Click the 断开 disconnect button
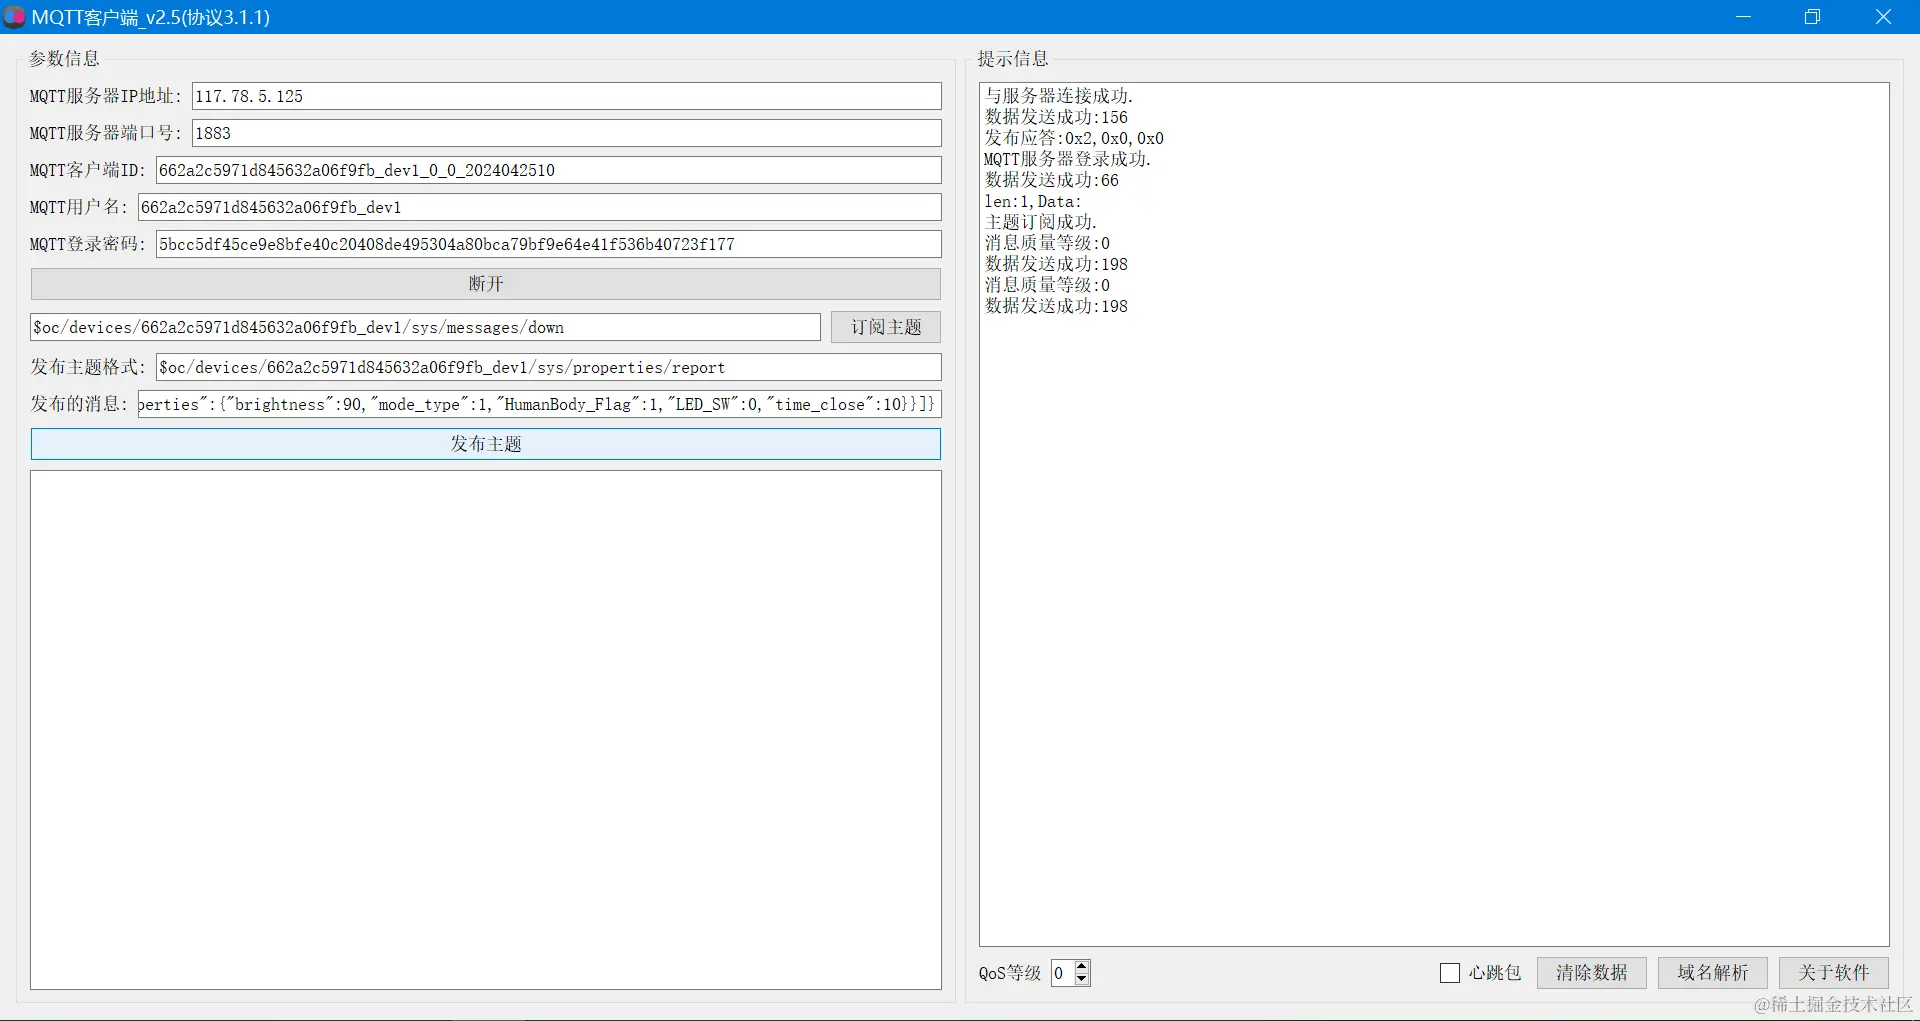The width and height of the screenshot is (1920, 1021). pos(486,284)
